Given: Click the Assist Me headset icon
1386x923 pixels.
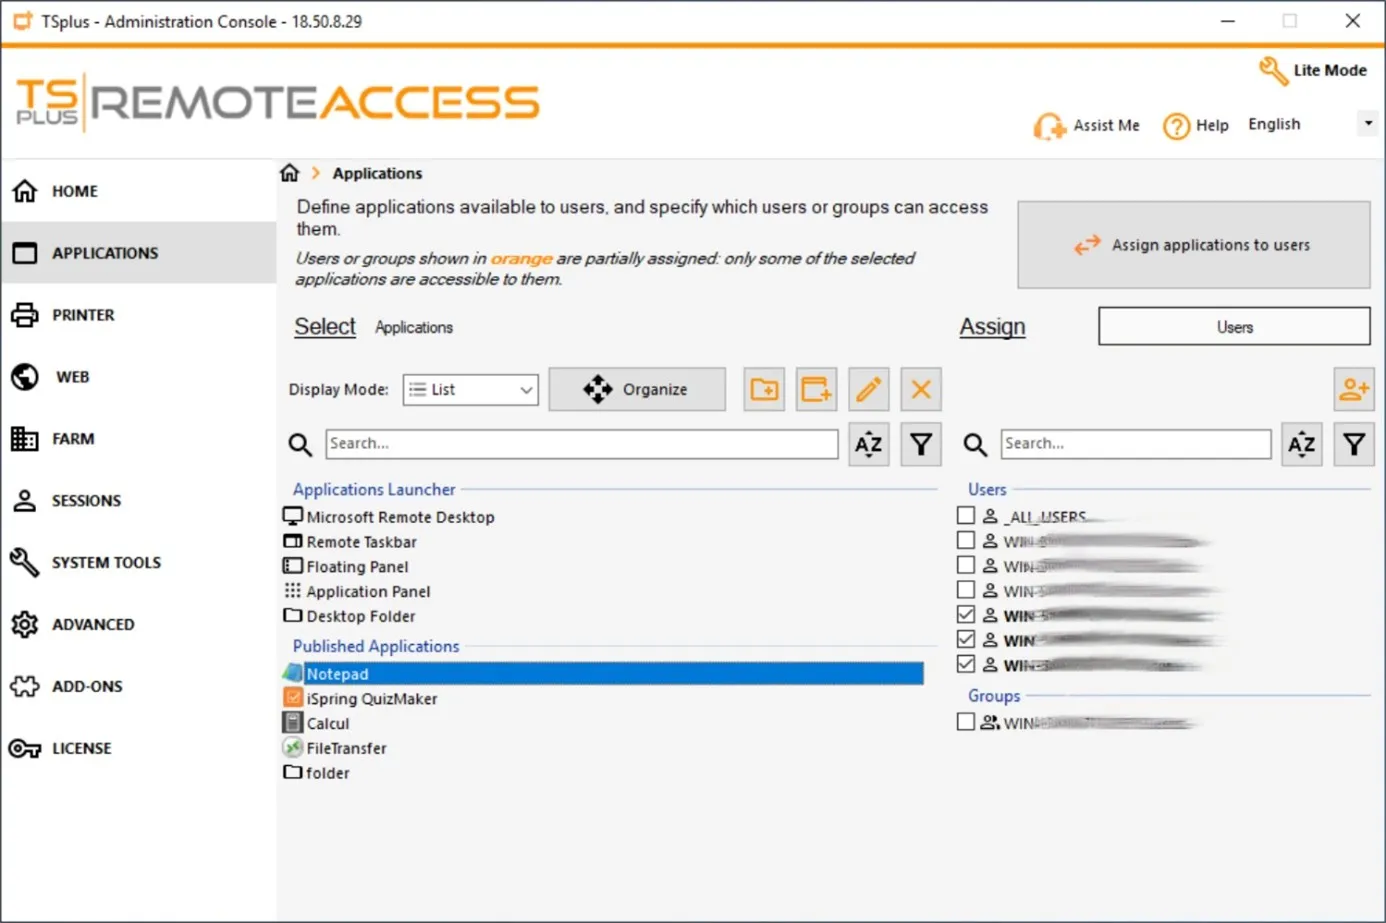Looking at the screenshot, I should point(1049,126).
